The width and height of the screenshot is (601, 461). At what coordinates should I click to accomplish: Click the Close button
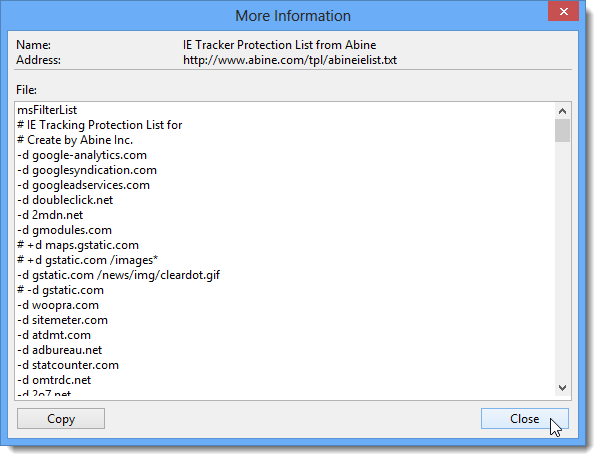(525, 418)
